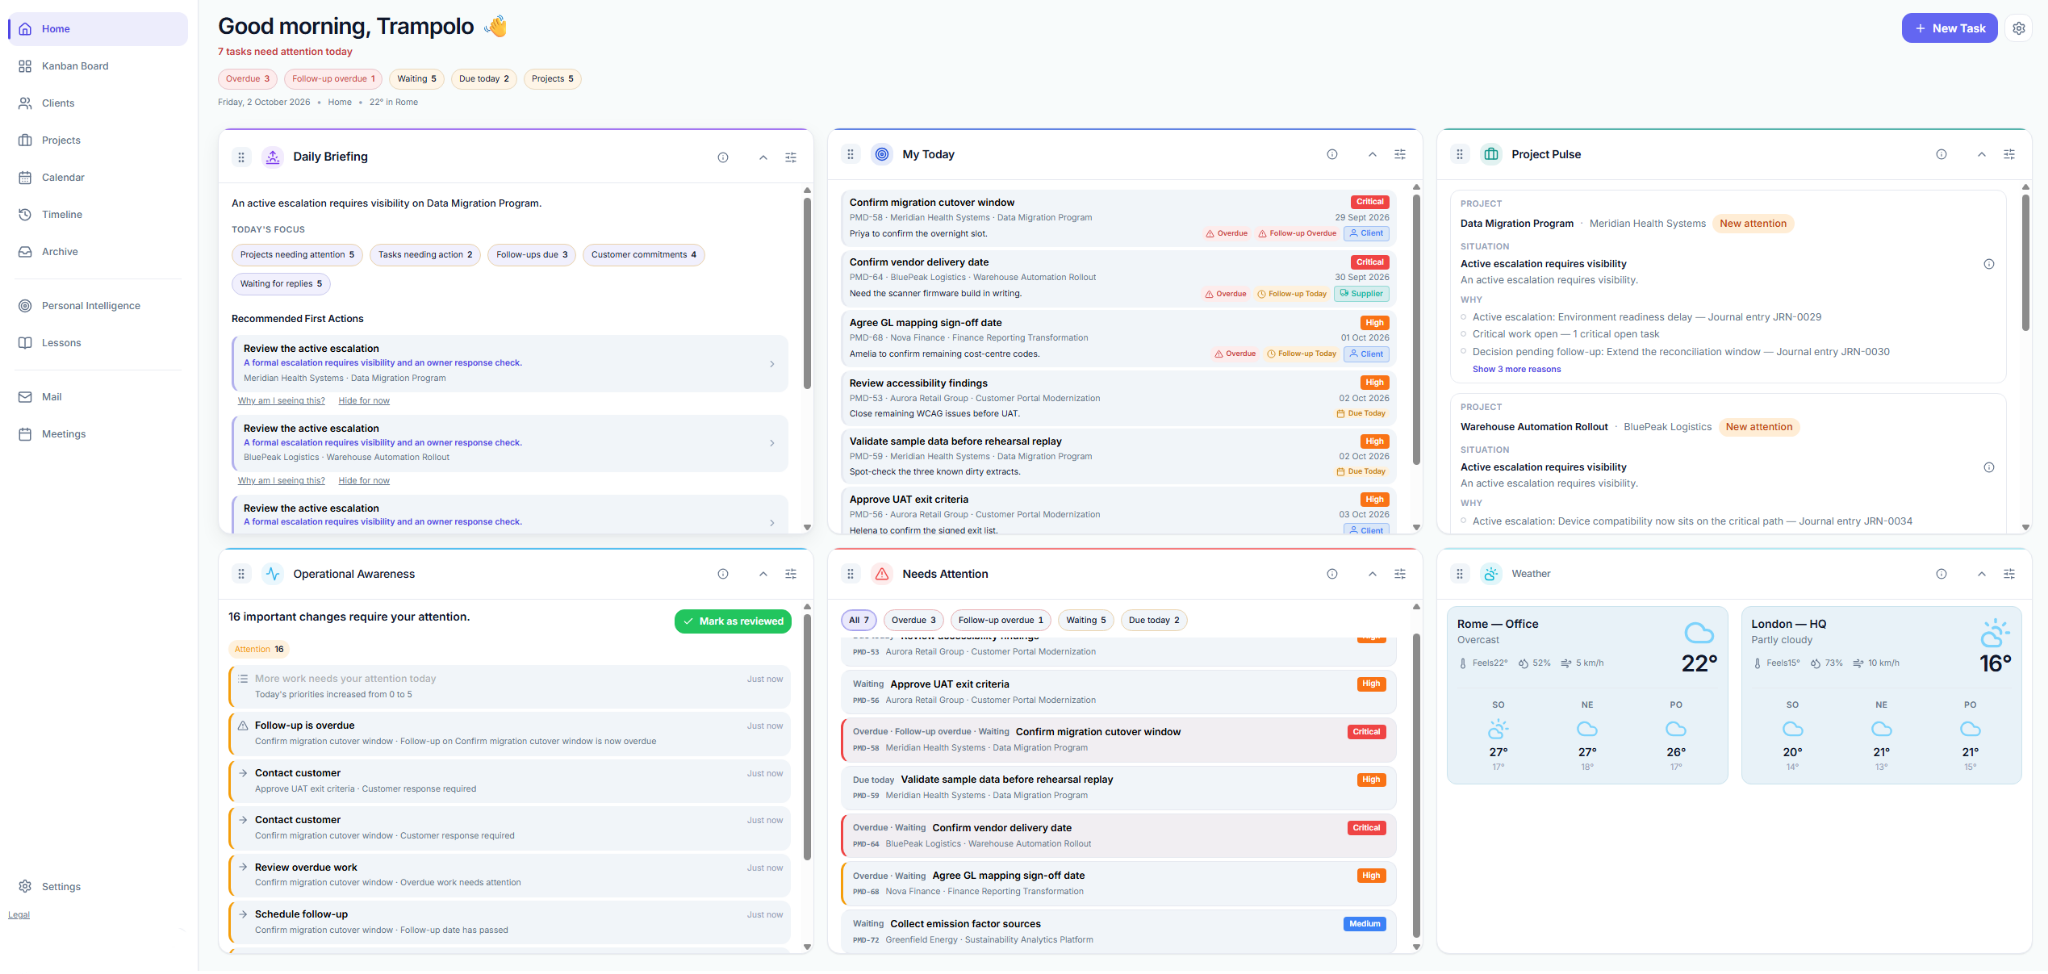Click the Rome — Office weather card
This screenshot has width=2048, height=974.
click(x=1587, y=696)
